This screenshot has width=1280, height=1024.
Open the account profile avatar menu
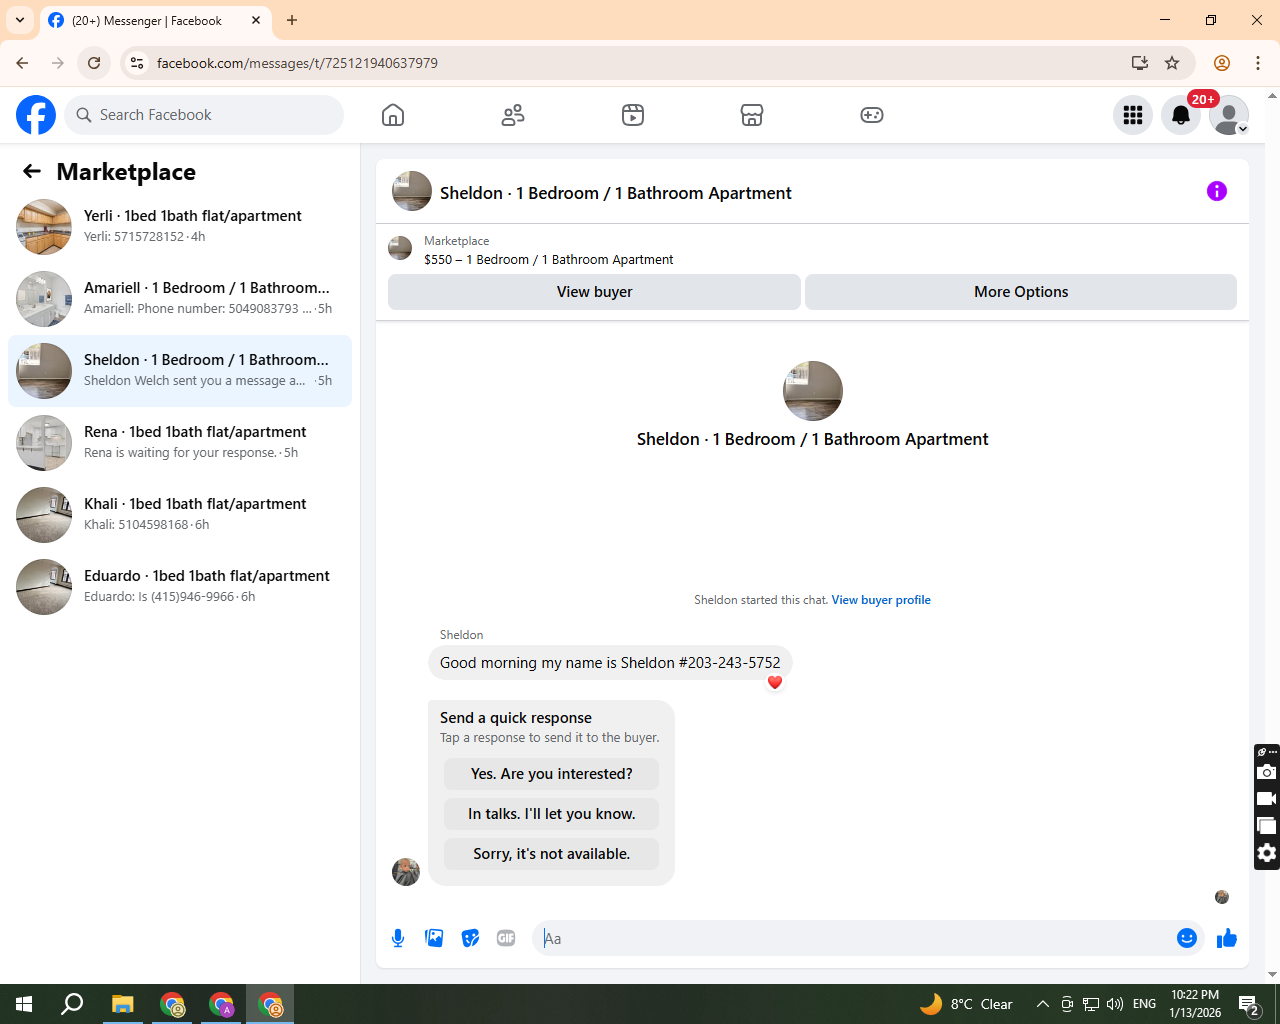(x=1229, y=115)
